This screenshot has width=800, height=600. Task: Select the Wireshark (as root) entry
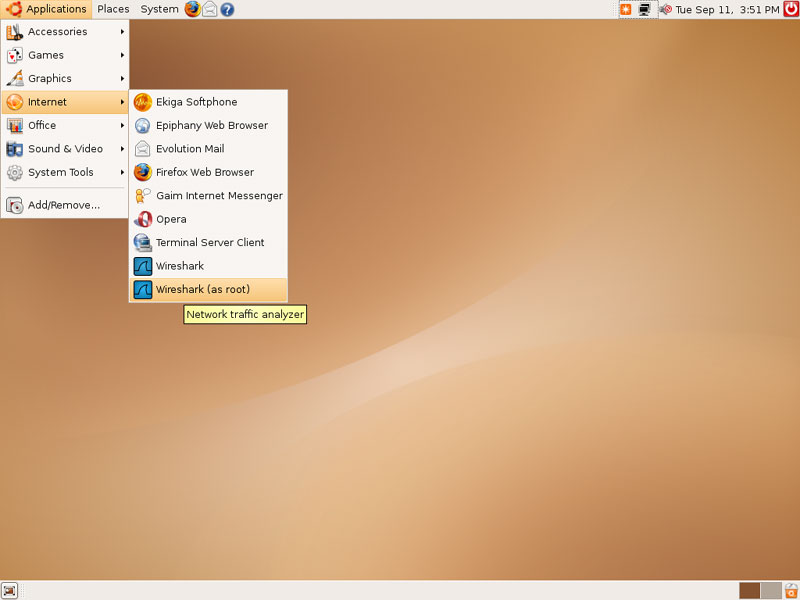pos(208,290)
